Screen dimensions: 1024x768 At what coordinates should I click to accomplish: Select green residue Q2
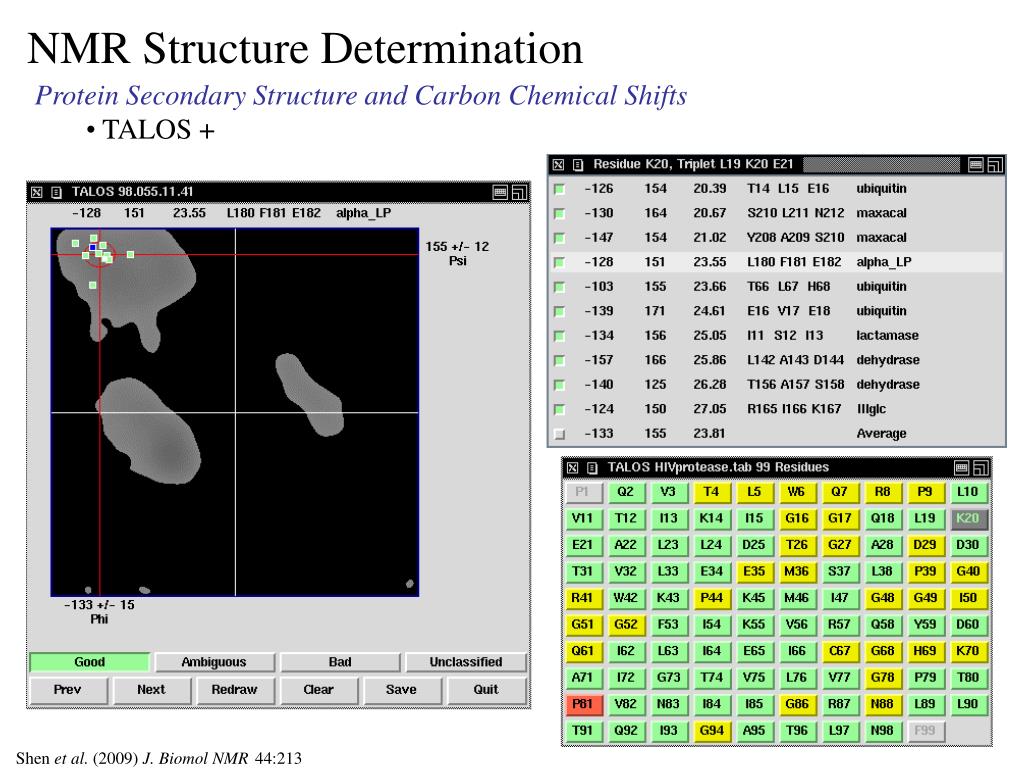point(626,492)
